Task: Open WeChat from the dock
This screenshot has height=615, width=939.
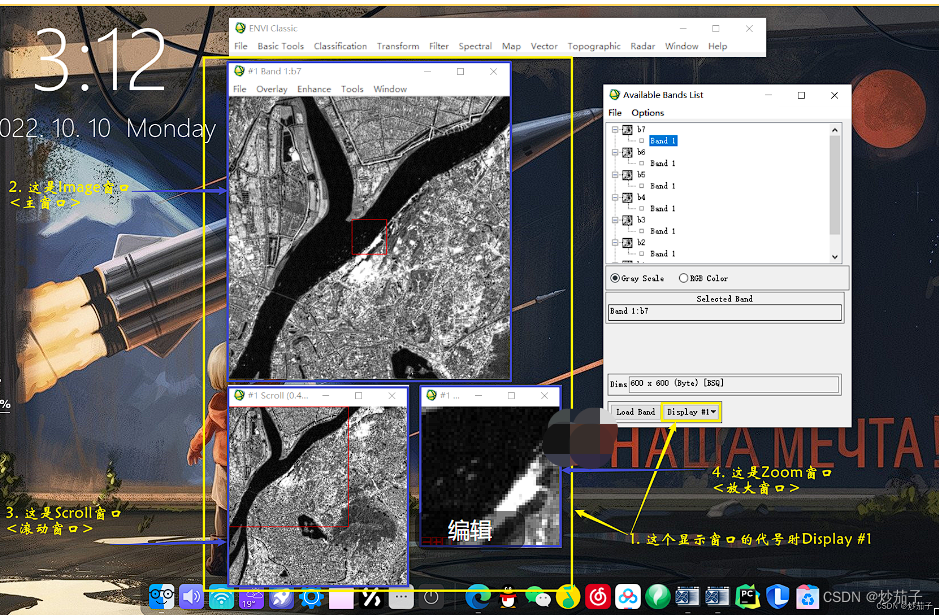Action: pyautogui.click(x=538, y=597)
